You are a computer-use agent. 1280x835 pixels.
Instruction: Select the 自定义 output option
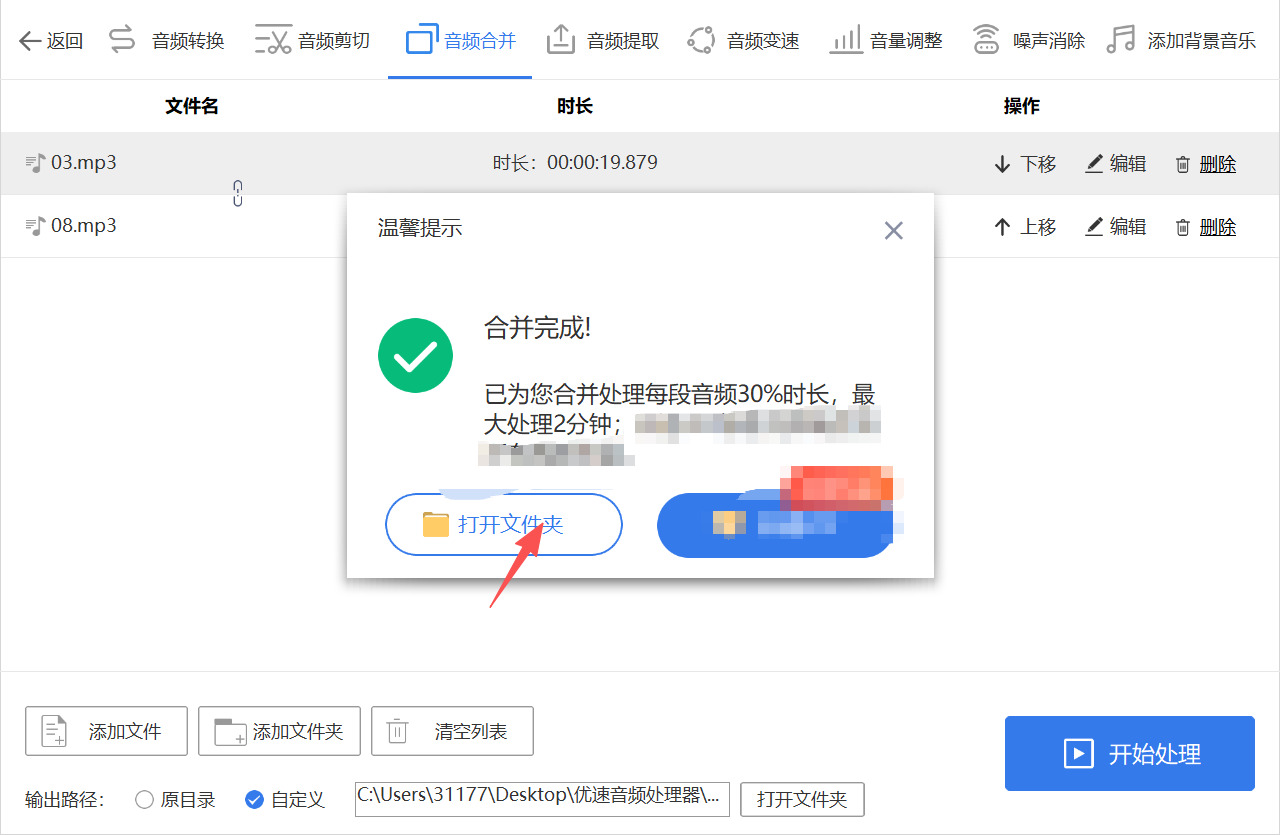pos(285,800)
